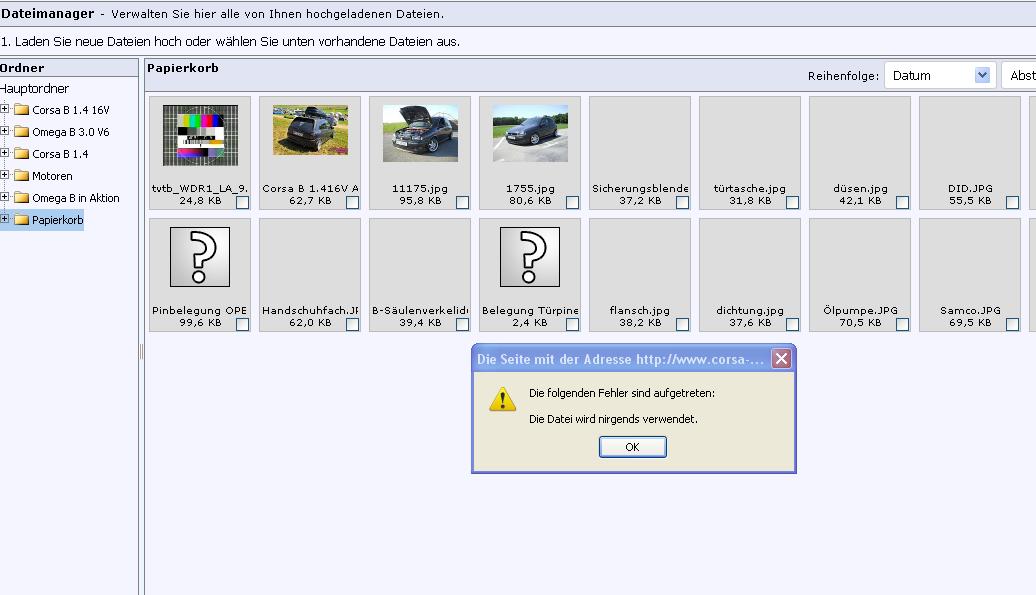Tick the checkbox for 1755.jpg

tap(572, 203)
